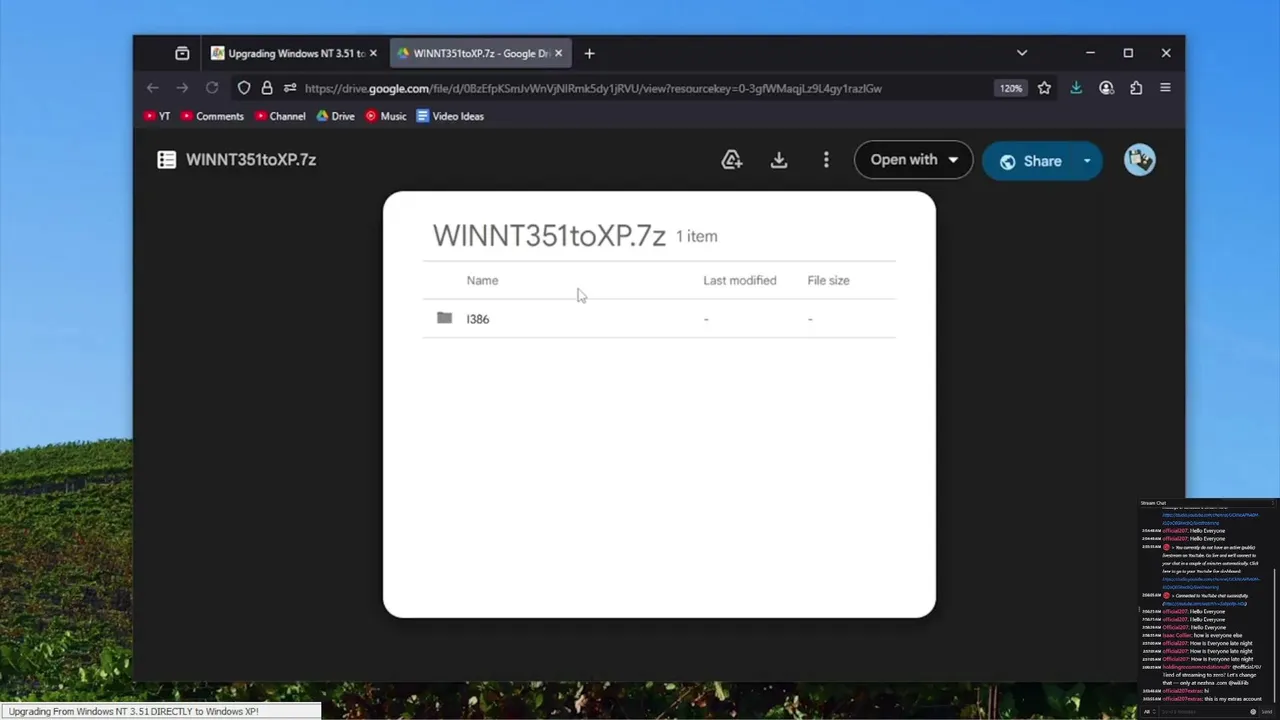Open the Firefox account icon
Screen dimensions: 1280x720
[x=1106, y=88]
